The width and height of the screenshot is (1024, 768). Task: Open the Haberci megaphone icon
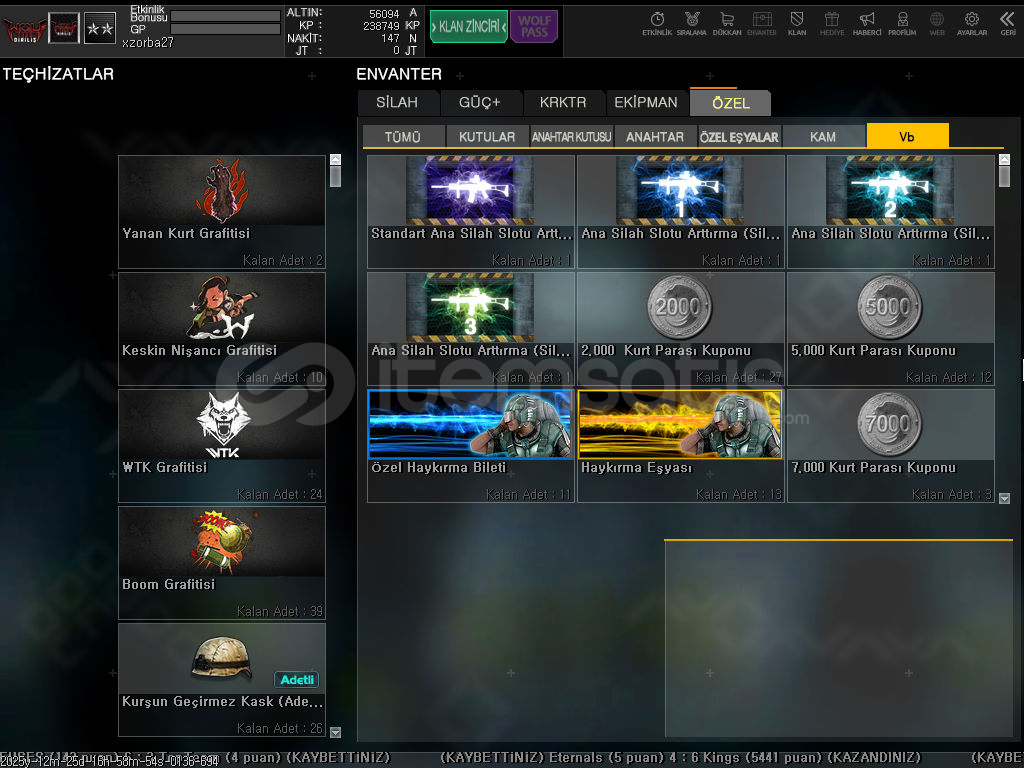867,24
